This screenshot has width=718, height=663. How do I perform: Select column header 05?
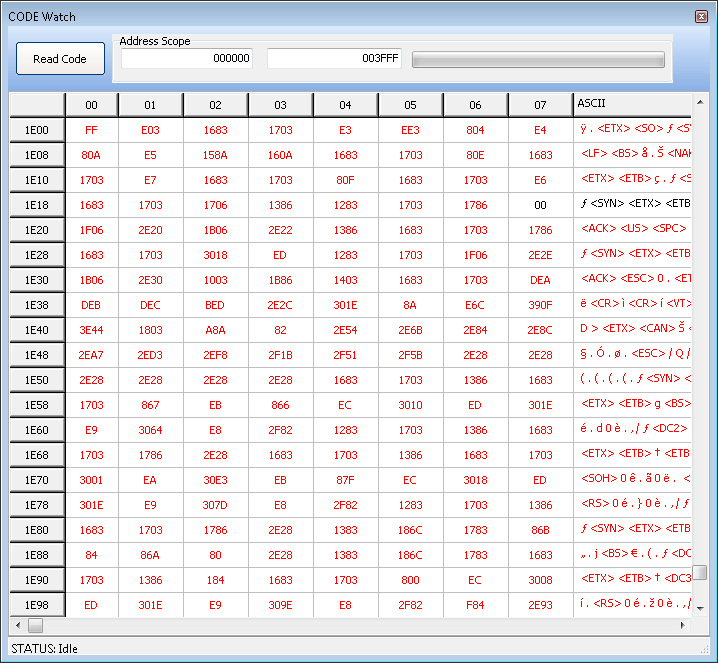[410, 105]
